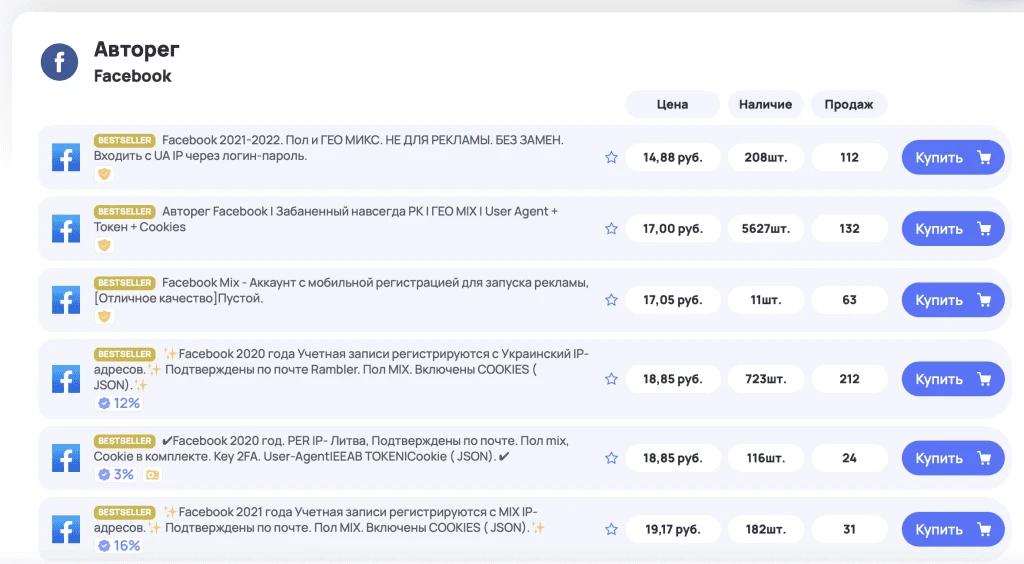
Task: Click sales count 112
Action: pos(849,157)
